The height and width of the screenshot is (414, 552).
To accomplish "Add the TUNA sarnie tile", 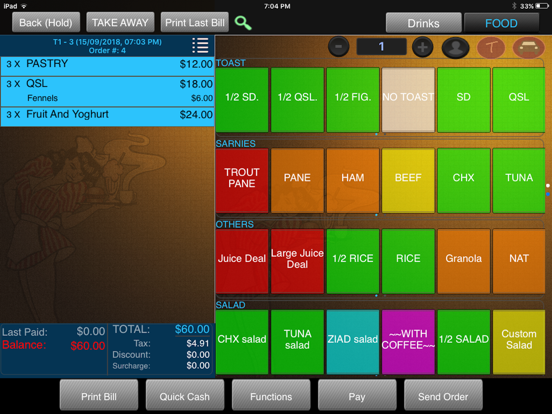I will (519, 181).
